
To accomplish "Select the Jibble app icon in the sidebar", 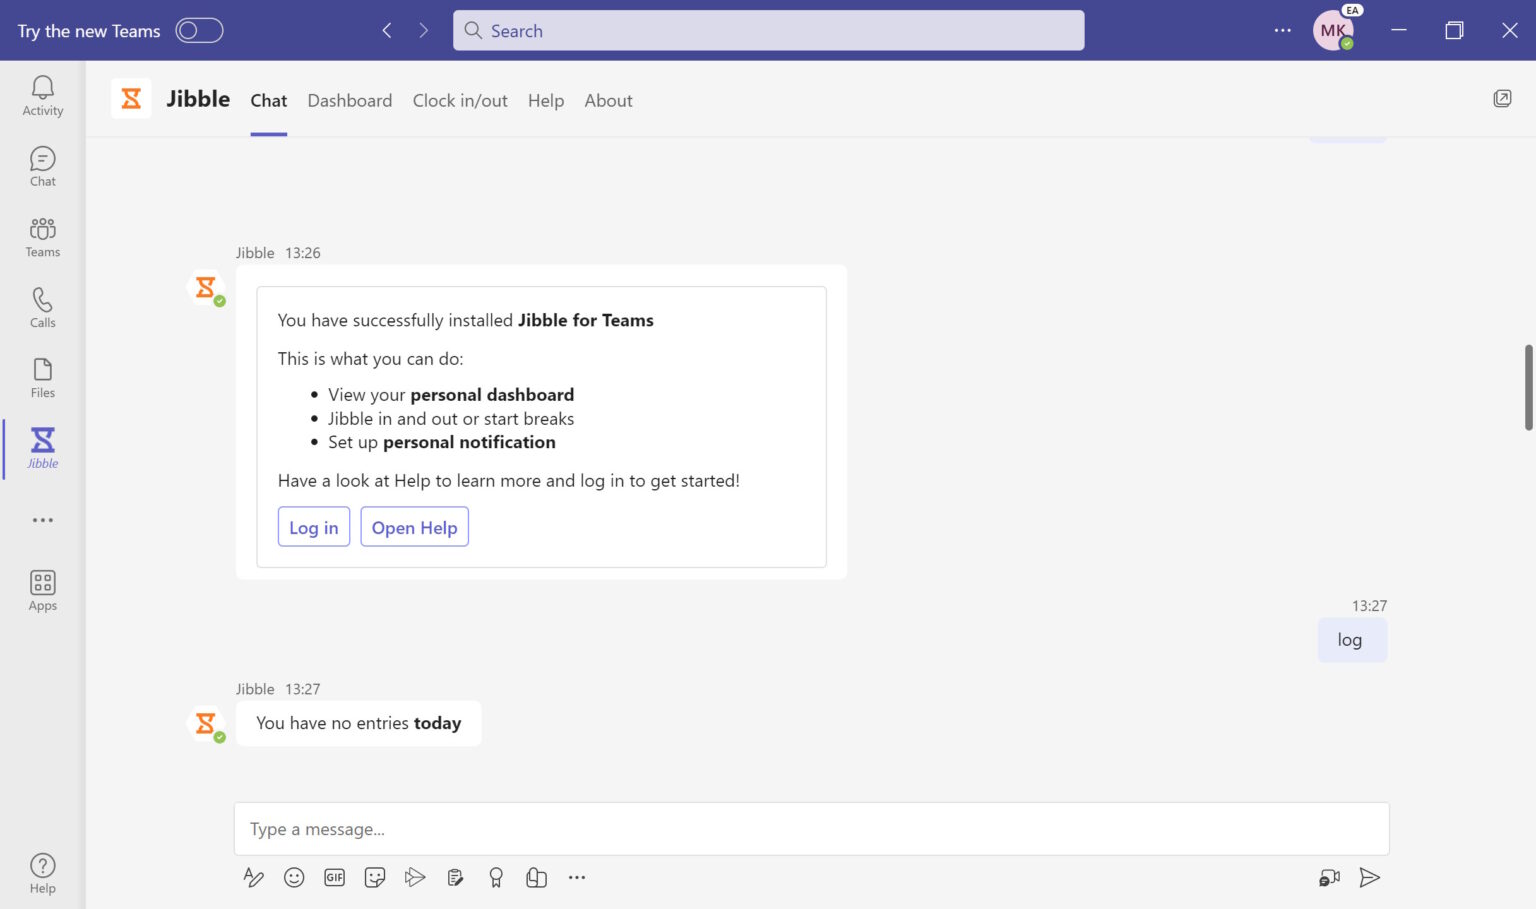I will (42, 447).
